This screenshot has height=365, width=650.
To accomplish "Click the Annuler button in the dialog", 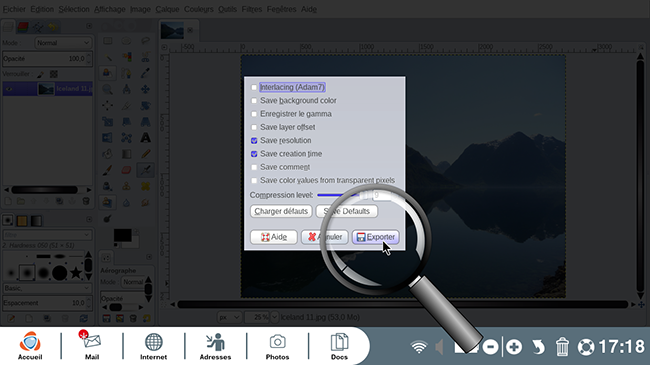I will click(325, 237).
